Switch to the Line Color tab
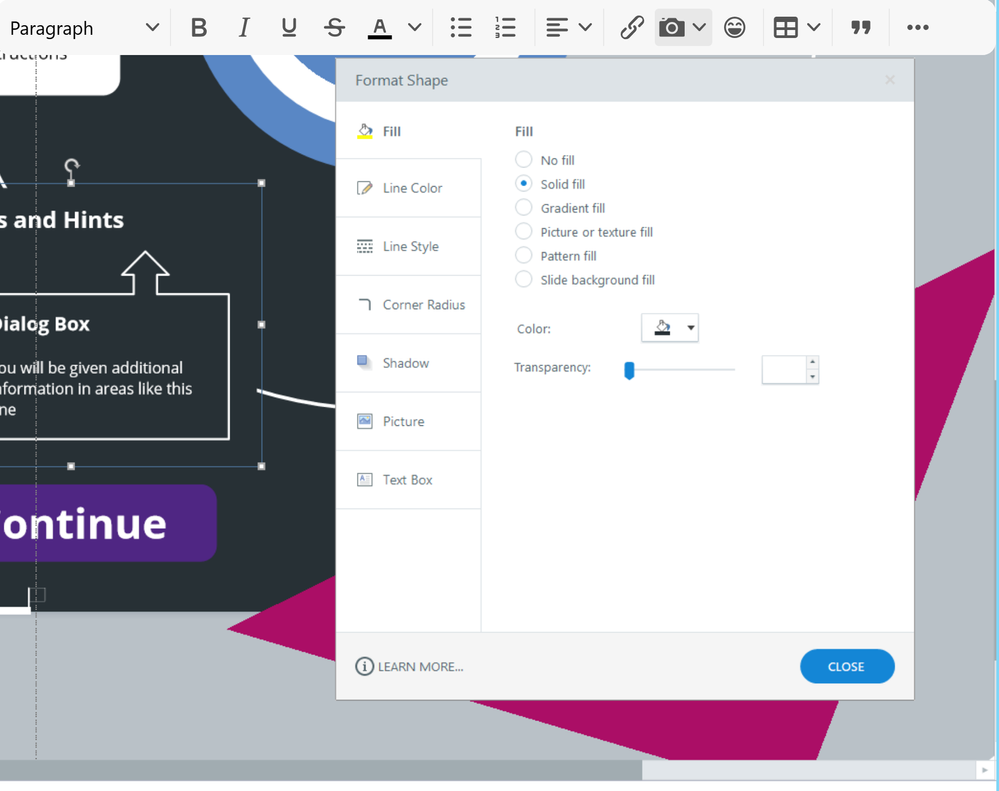999x791 pixels. click(408, 188)
